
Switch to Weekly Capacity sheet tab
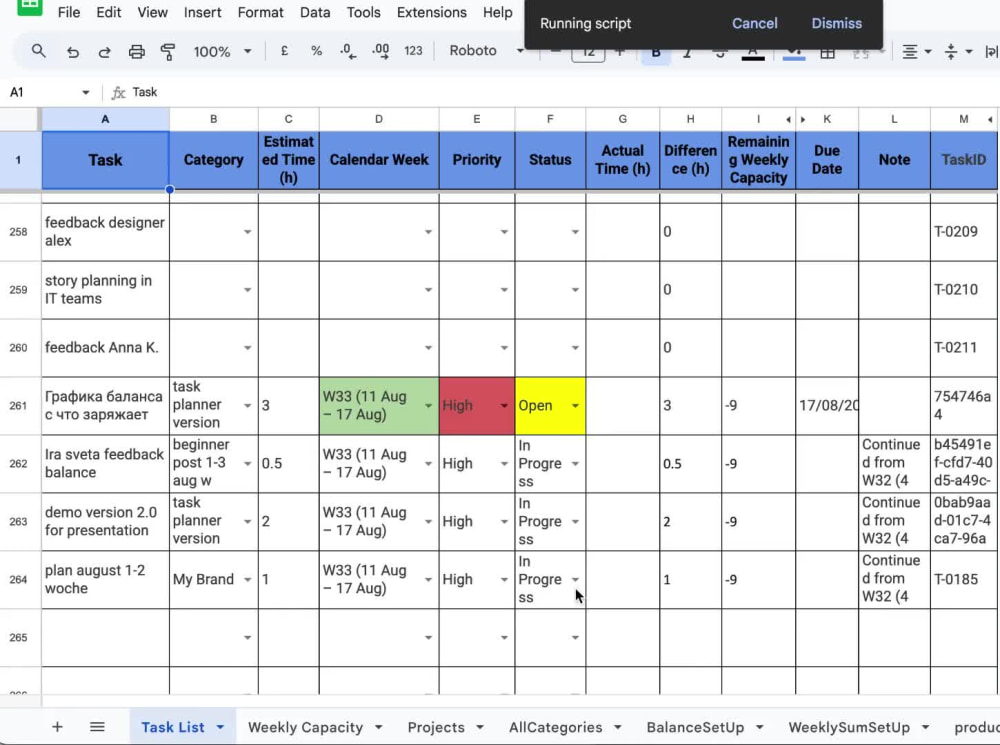click(x=305, y=728)
